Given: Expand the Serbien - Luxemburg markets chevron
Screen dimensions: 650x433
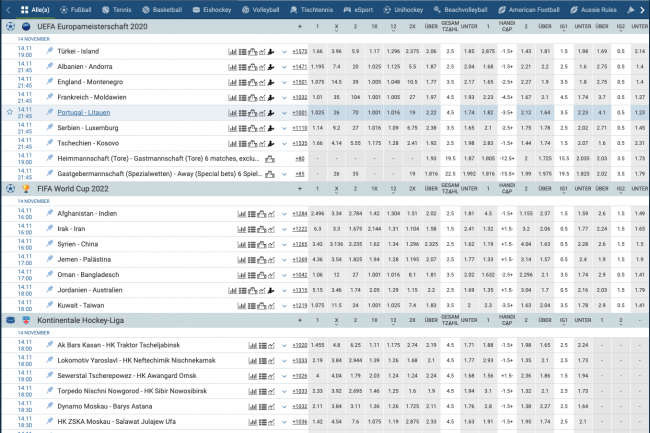Looking at the screenshot, I should pos(283,127).
